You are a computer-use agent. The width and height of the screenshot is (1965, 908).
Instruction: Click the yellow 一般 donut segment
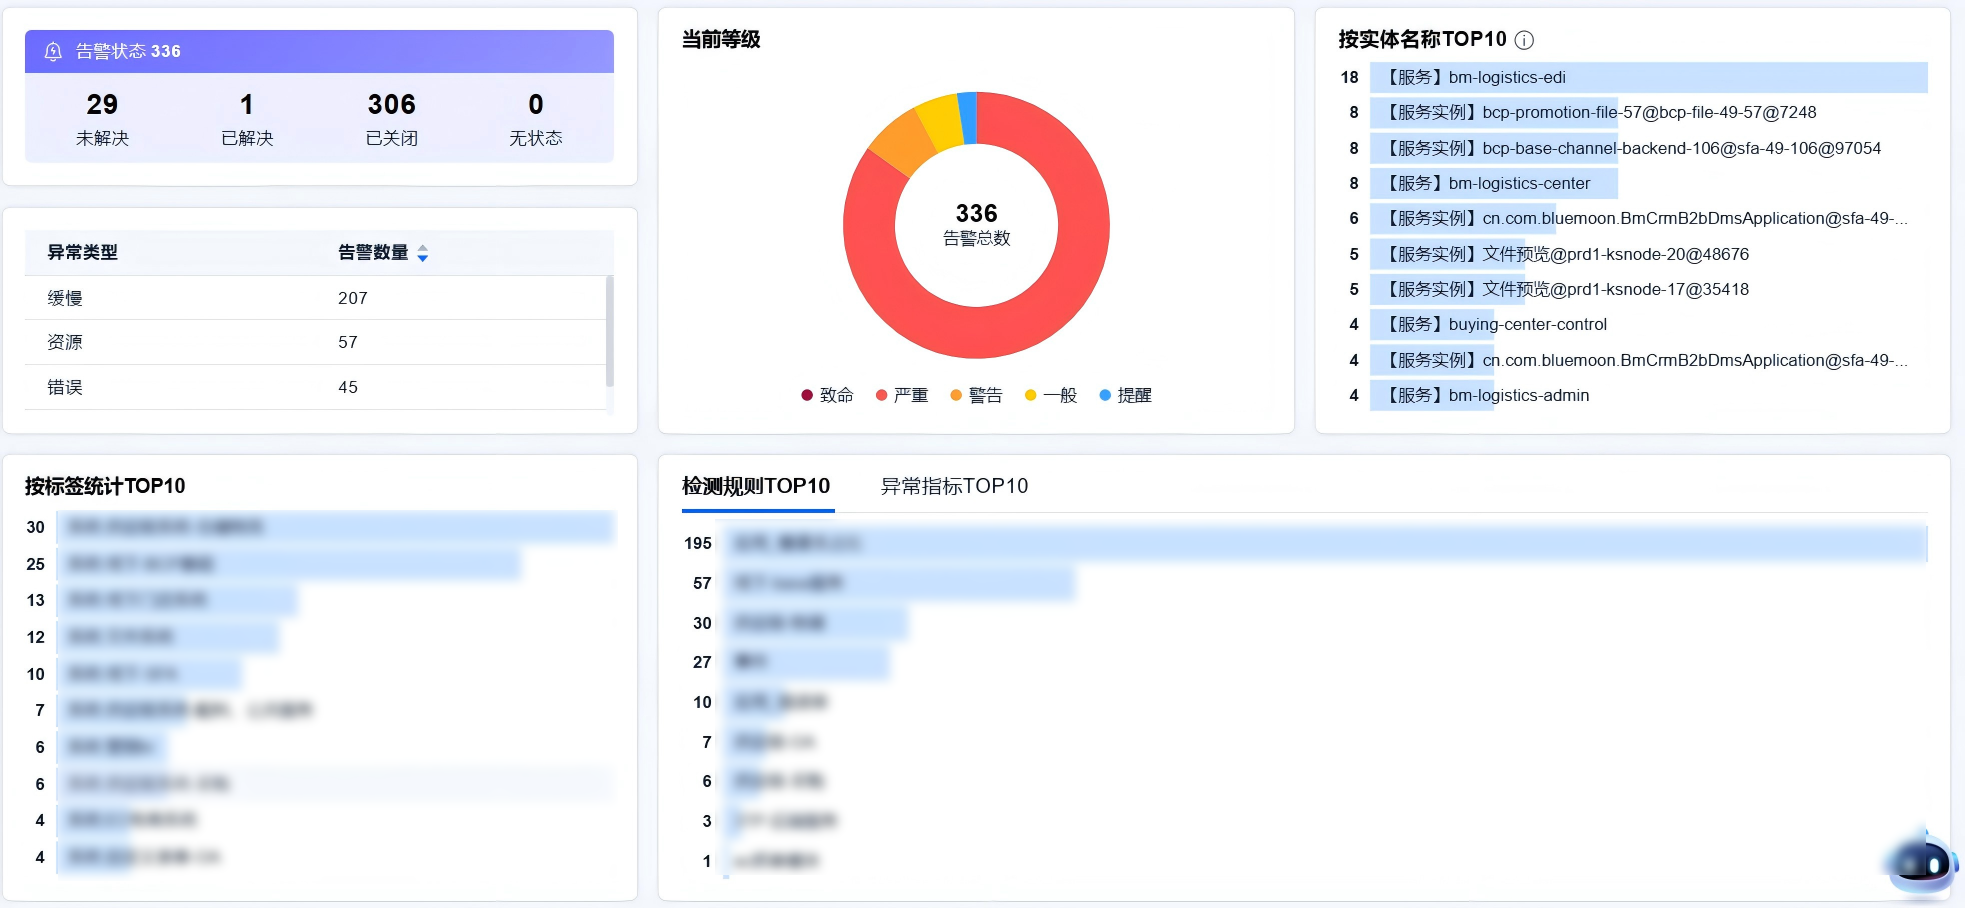pos(942,122)
